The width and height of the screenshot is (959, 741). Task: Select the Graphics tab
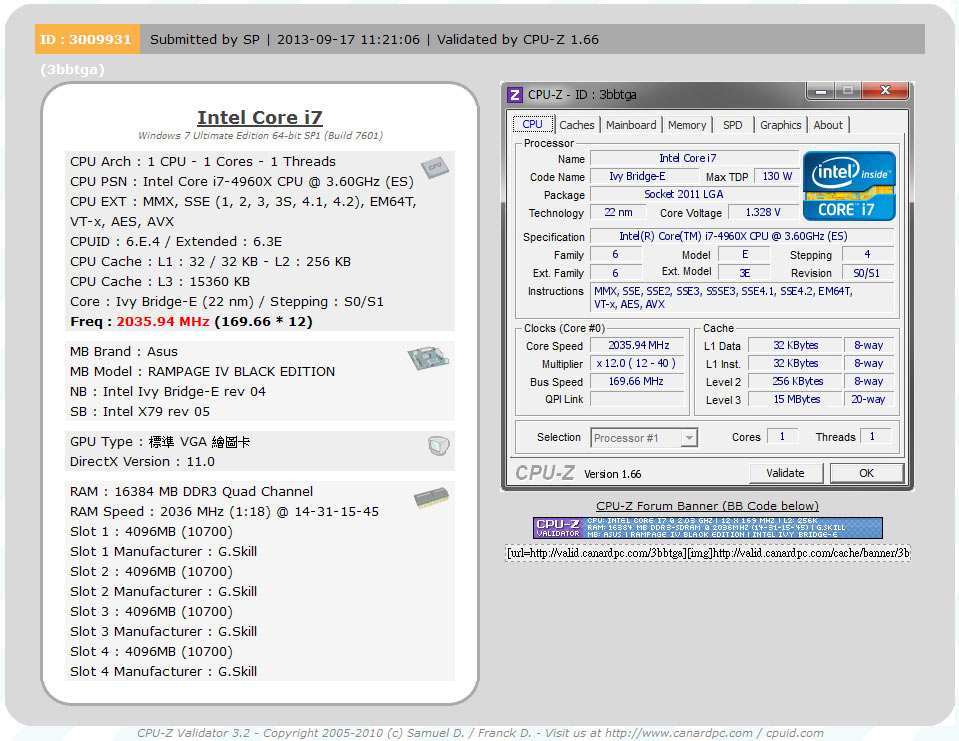[x=780, y=124]
